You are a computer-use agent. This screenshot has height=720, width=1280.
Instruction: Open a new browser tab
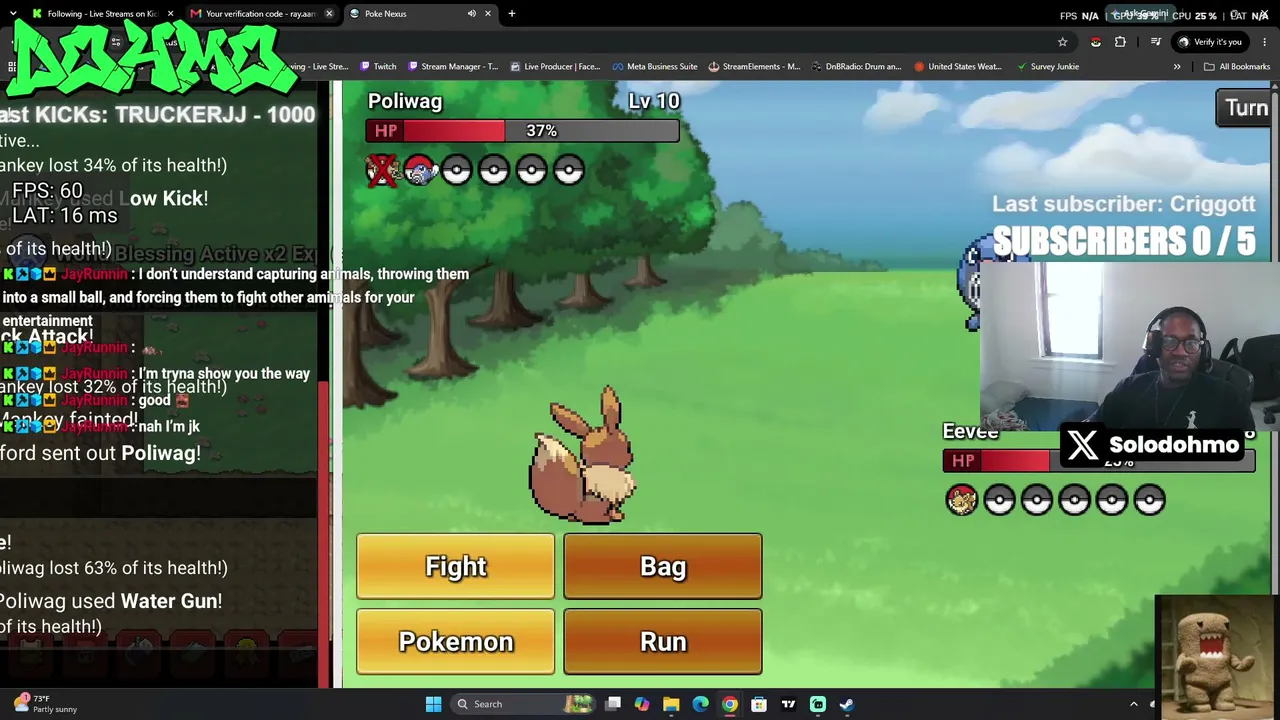click(x=512, y=14)
